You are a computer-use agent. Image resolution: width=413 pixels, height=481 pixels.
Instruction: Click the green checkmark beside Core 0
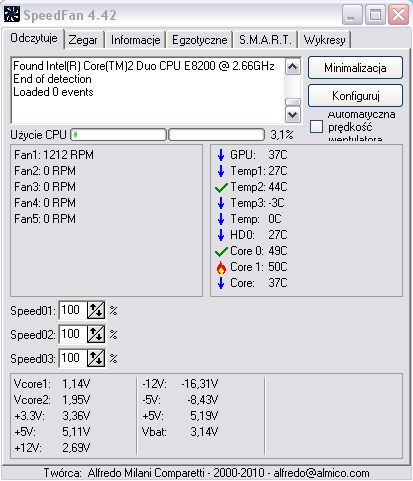pyautogui.click(x=221, y=252)
